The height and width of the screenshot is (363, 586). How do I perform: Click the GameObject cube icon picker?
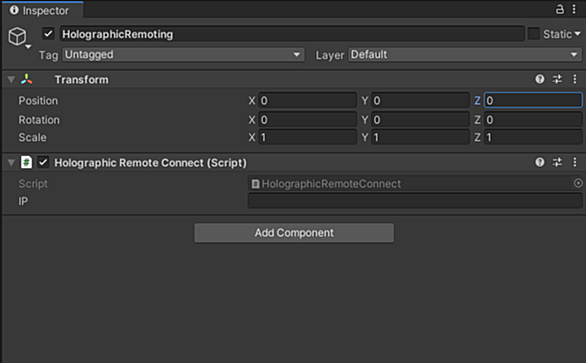click(18, 37)
